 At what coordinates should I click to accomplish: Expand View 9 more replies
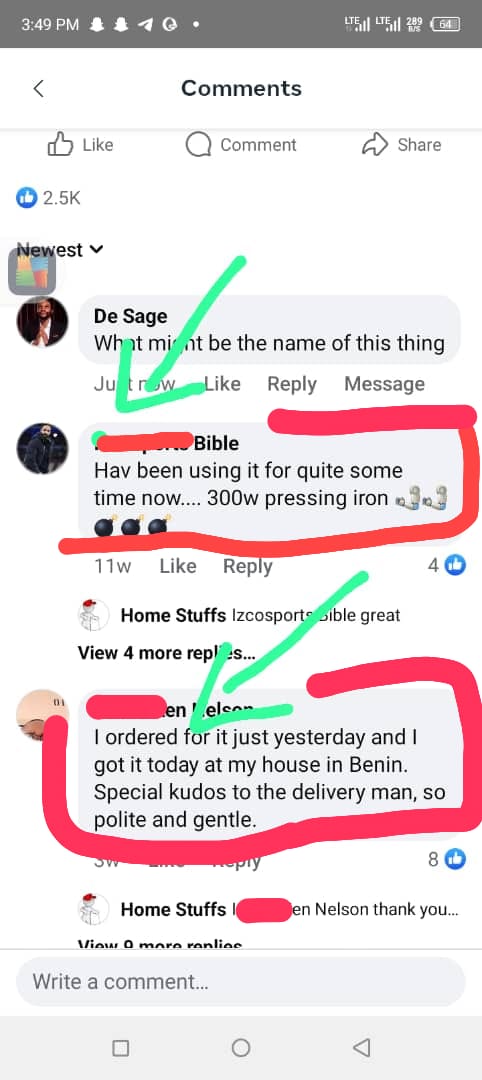point(160,944)
